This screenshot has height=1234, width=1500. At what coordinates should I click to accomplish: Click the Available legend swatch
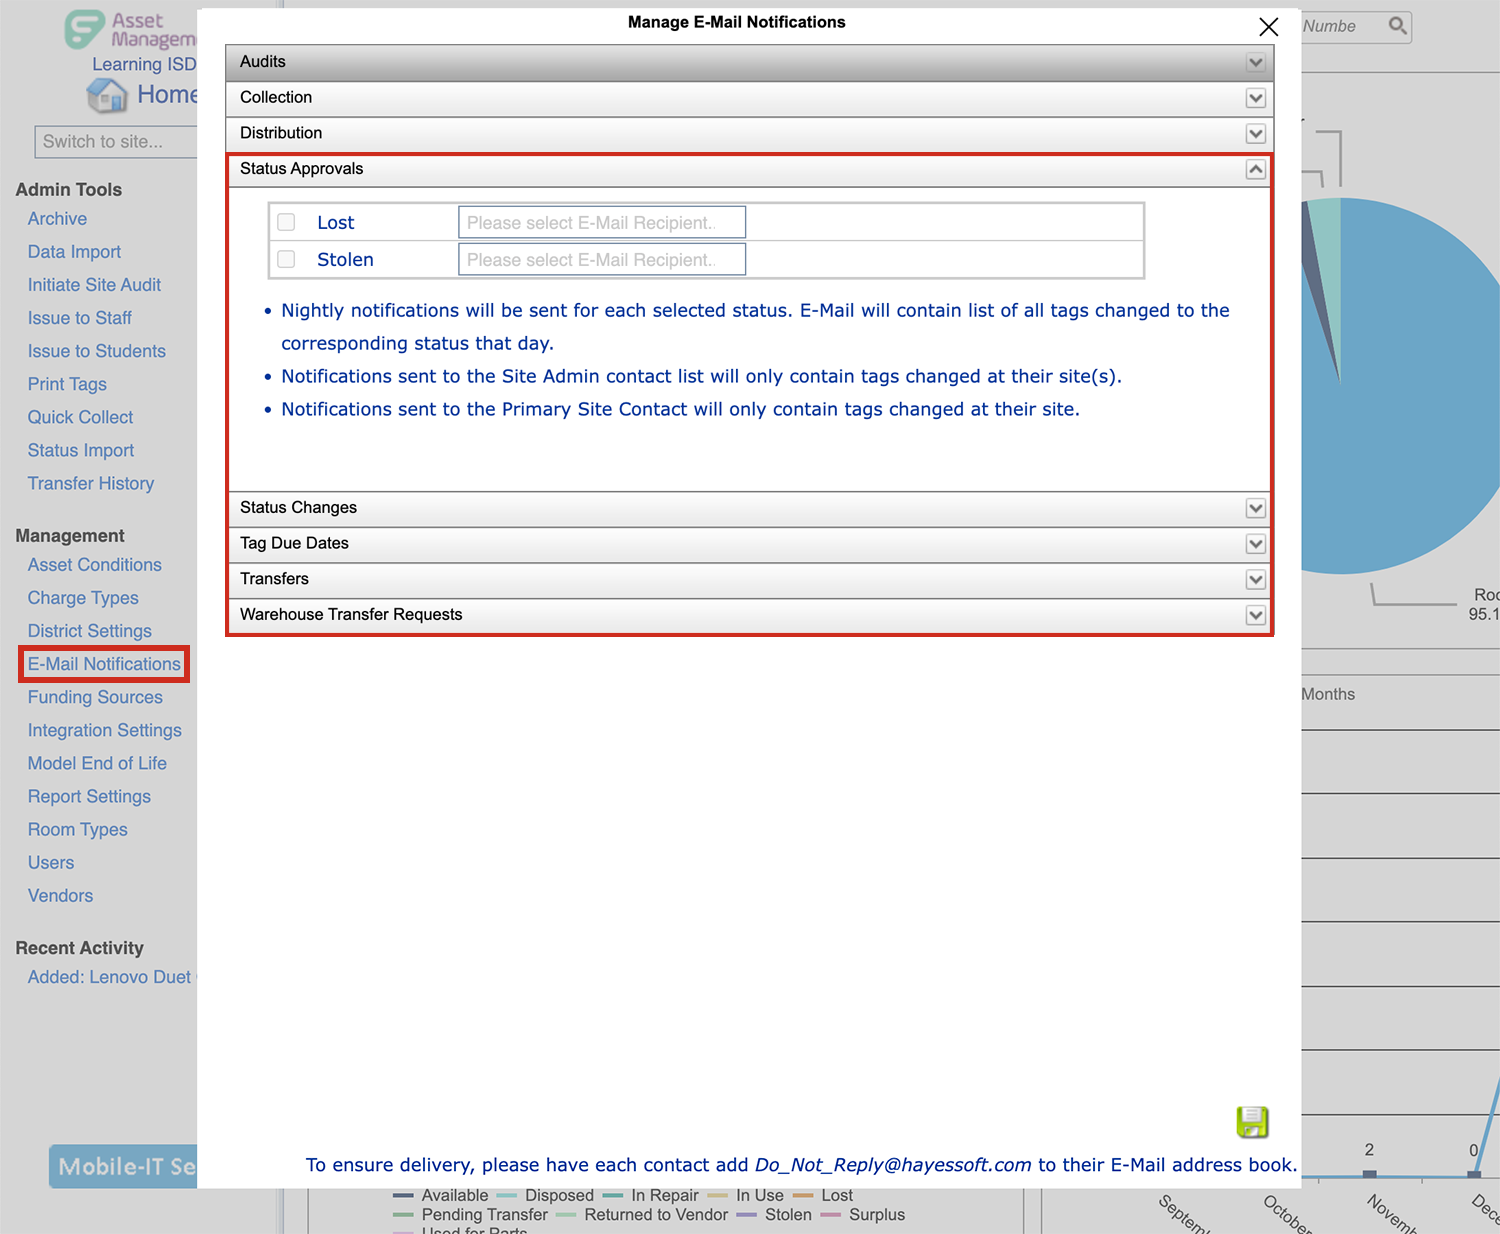[403, 1195]
